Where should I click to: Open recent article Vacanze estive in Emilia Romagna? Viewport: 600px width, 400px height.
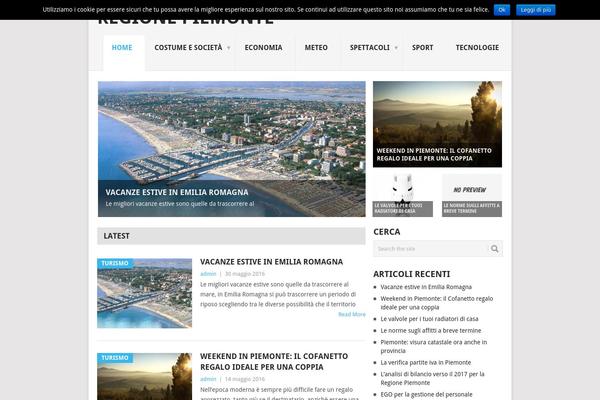pos(426,287)
